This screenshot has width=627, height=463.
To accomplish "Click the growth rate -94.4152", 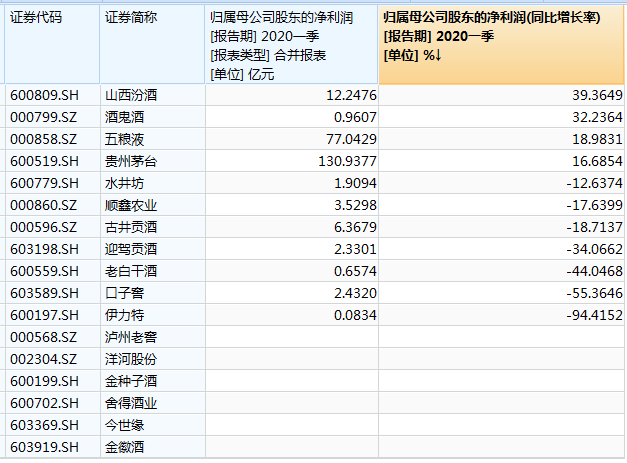I will (595, 315).
